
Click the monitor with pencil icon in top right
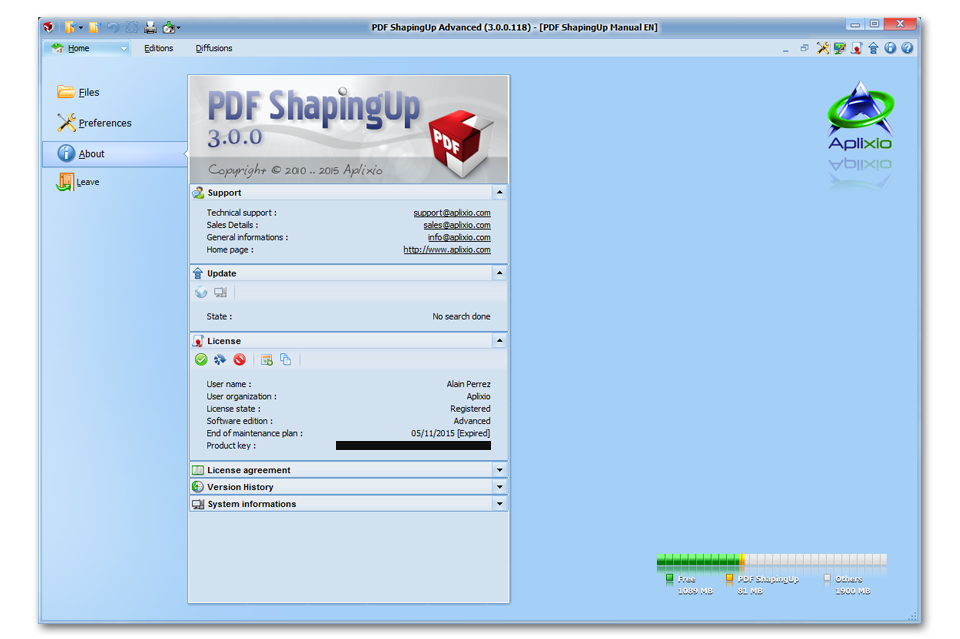point(840,48)
